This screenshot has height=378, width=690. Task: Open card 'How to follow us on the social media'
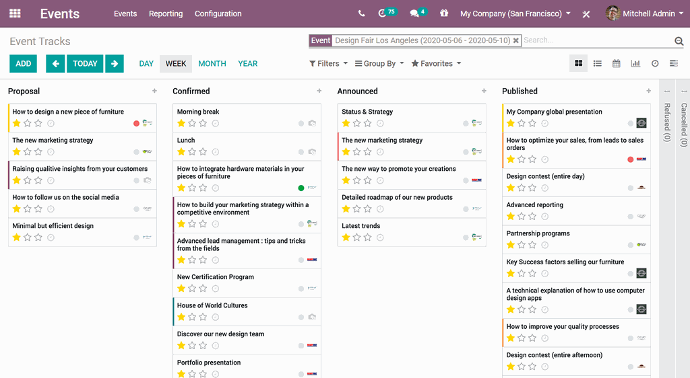pos(82,203)
